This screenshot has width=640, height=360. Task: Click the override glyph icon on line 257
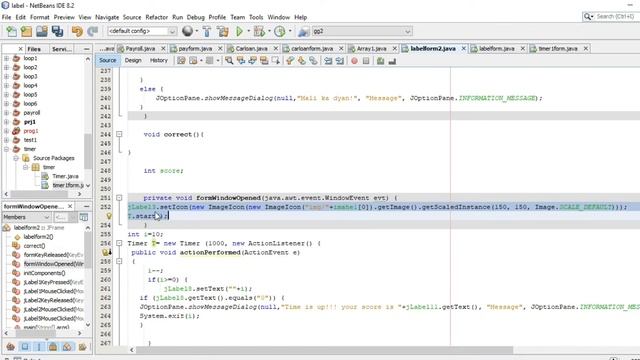[107, 252]
